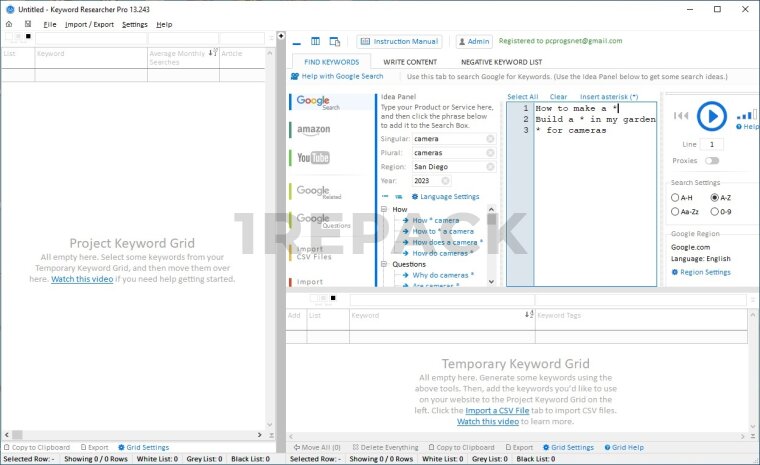Open the Region Settings link
760x465 pixels.
[705, 272]
